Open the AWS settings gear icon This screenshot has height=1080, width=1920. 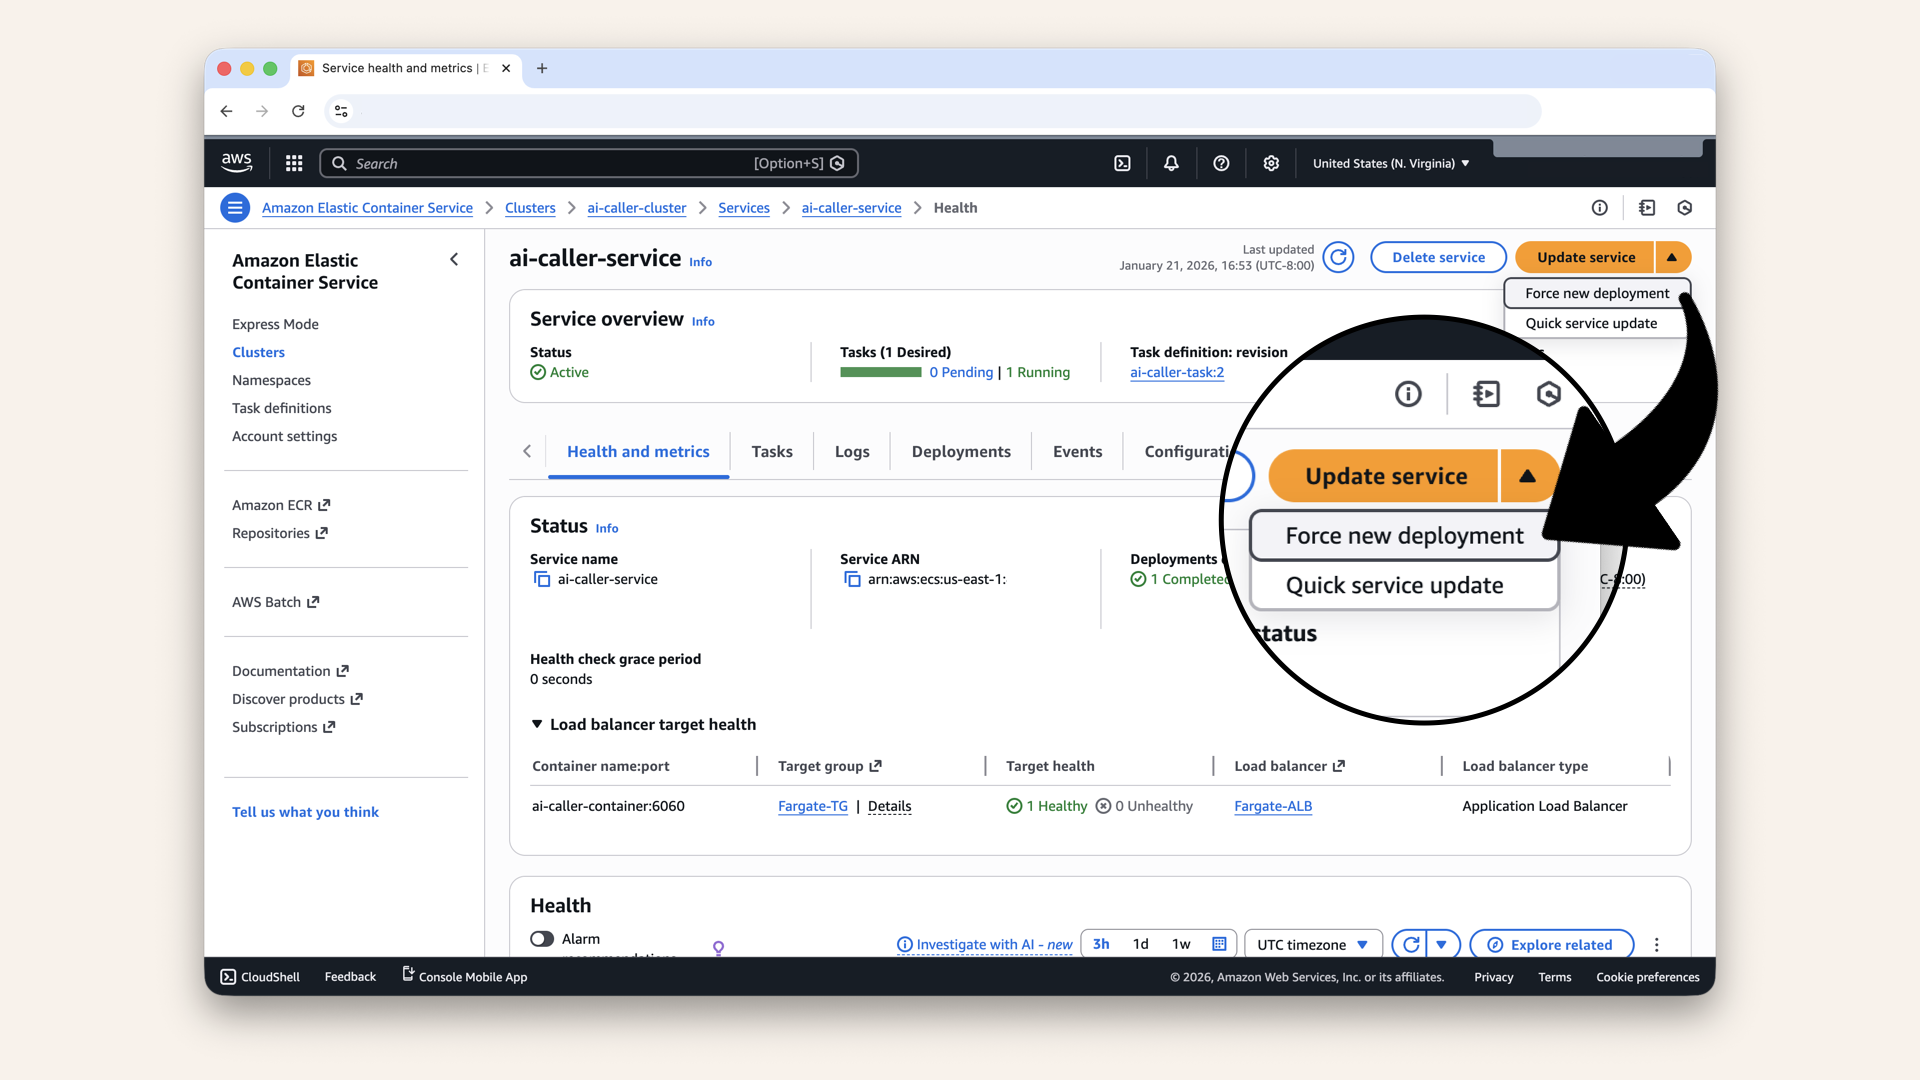tap(1270, 162)
